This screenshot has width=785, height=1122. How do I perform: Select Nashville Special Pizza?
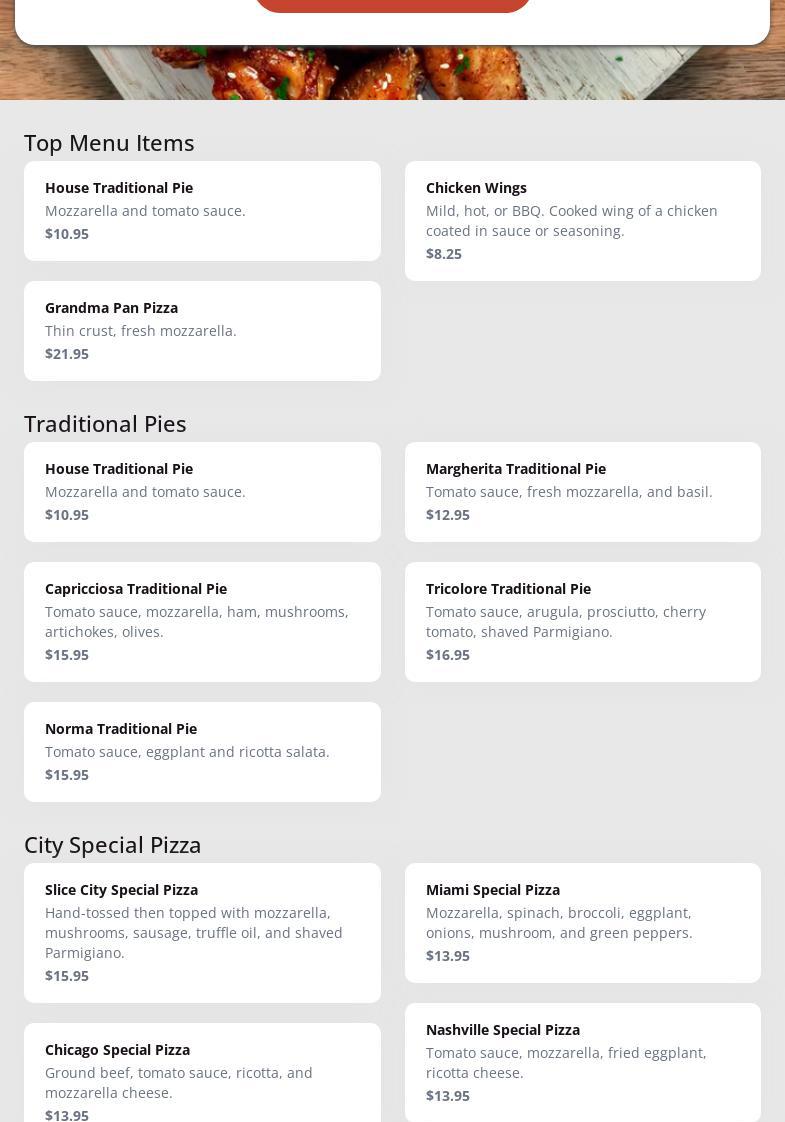pos(582,1062)
